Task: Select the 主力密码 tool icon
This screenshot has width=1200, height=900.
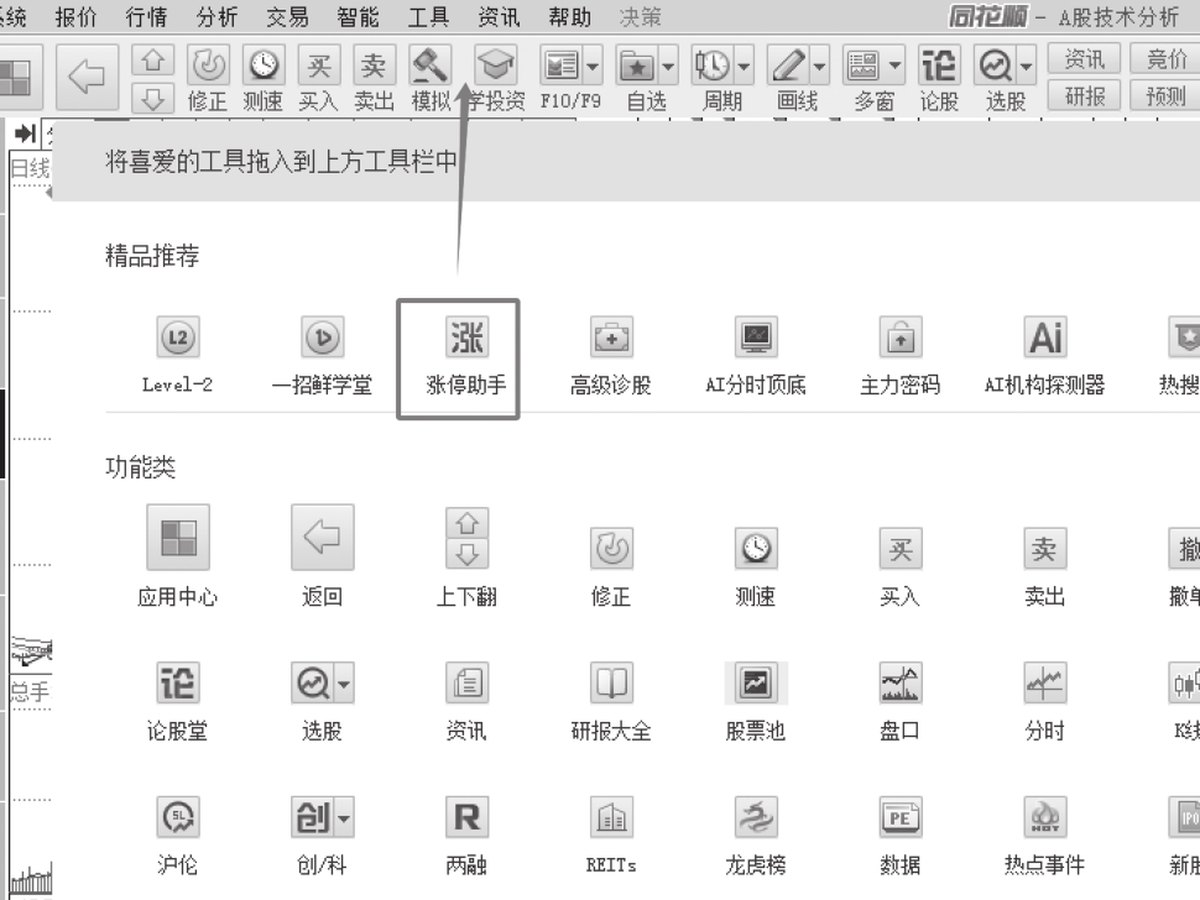Action: tap(900, 339)
